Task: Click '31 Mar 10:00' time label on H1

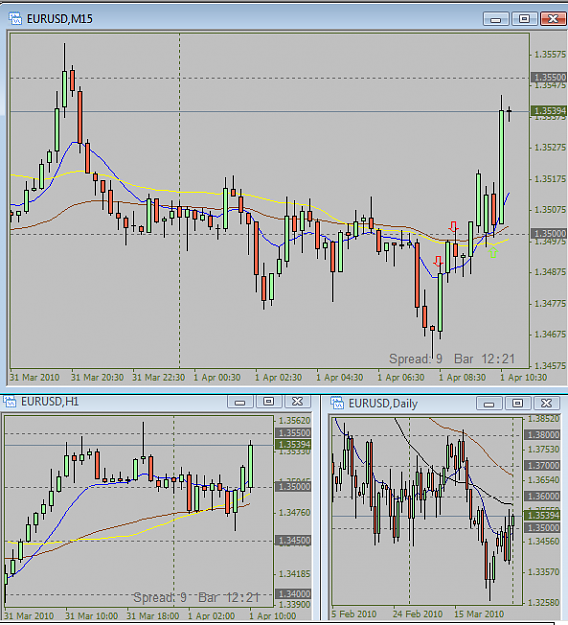Action: coord(92,616)
